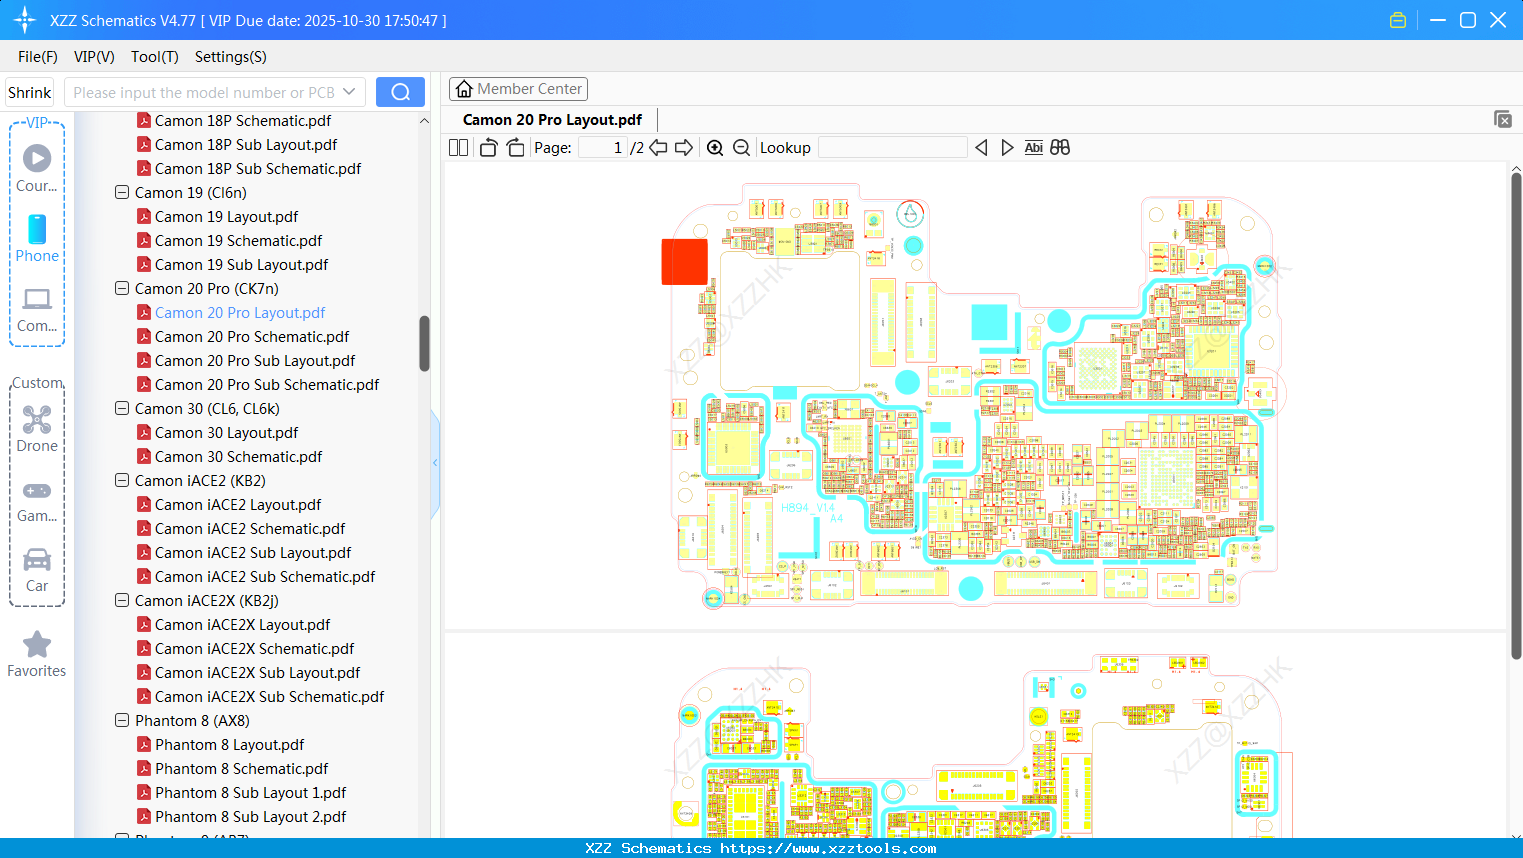Toggle the Abi text match option
The width and height of the screenshot is (1523, 858).
[x=1034, y=148]
